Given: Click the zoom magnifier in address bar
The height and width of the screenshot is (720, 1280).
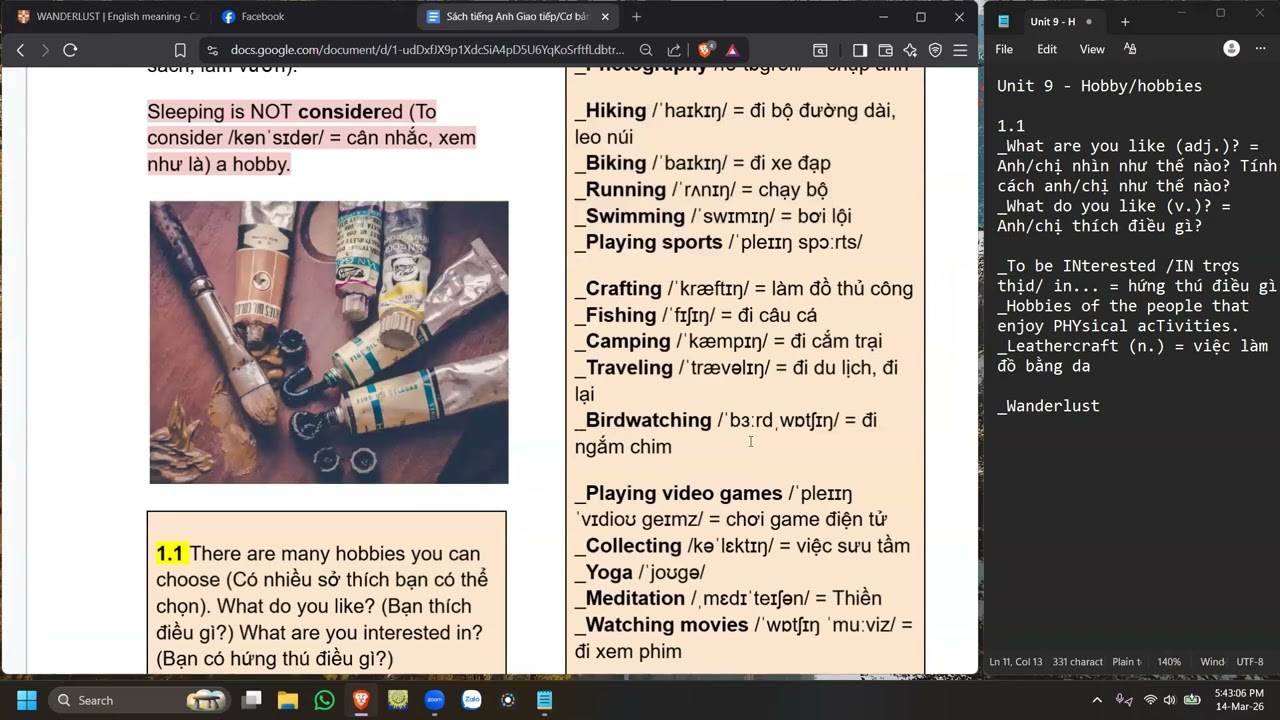Looking at the screenshot, I should (x=646, y=50).
